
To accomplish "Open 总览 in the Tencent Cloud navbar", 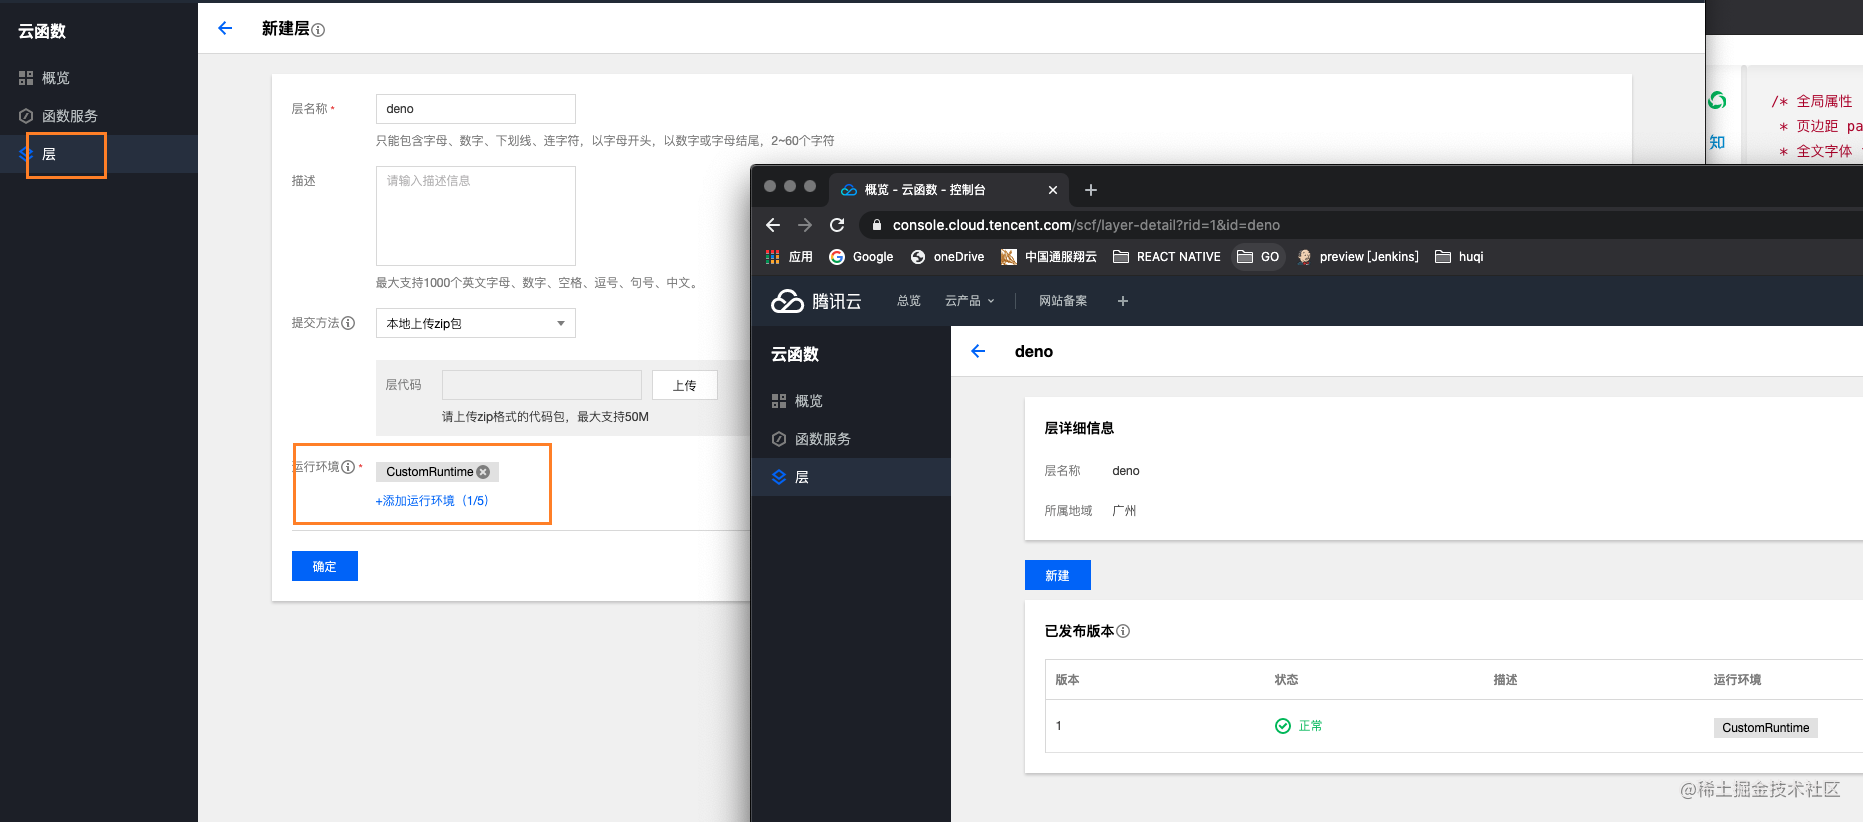I will pyautogui.click(x=908, y=301).
